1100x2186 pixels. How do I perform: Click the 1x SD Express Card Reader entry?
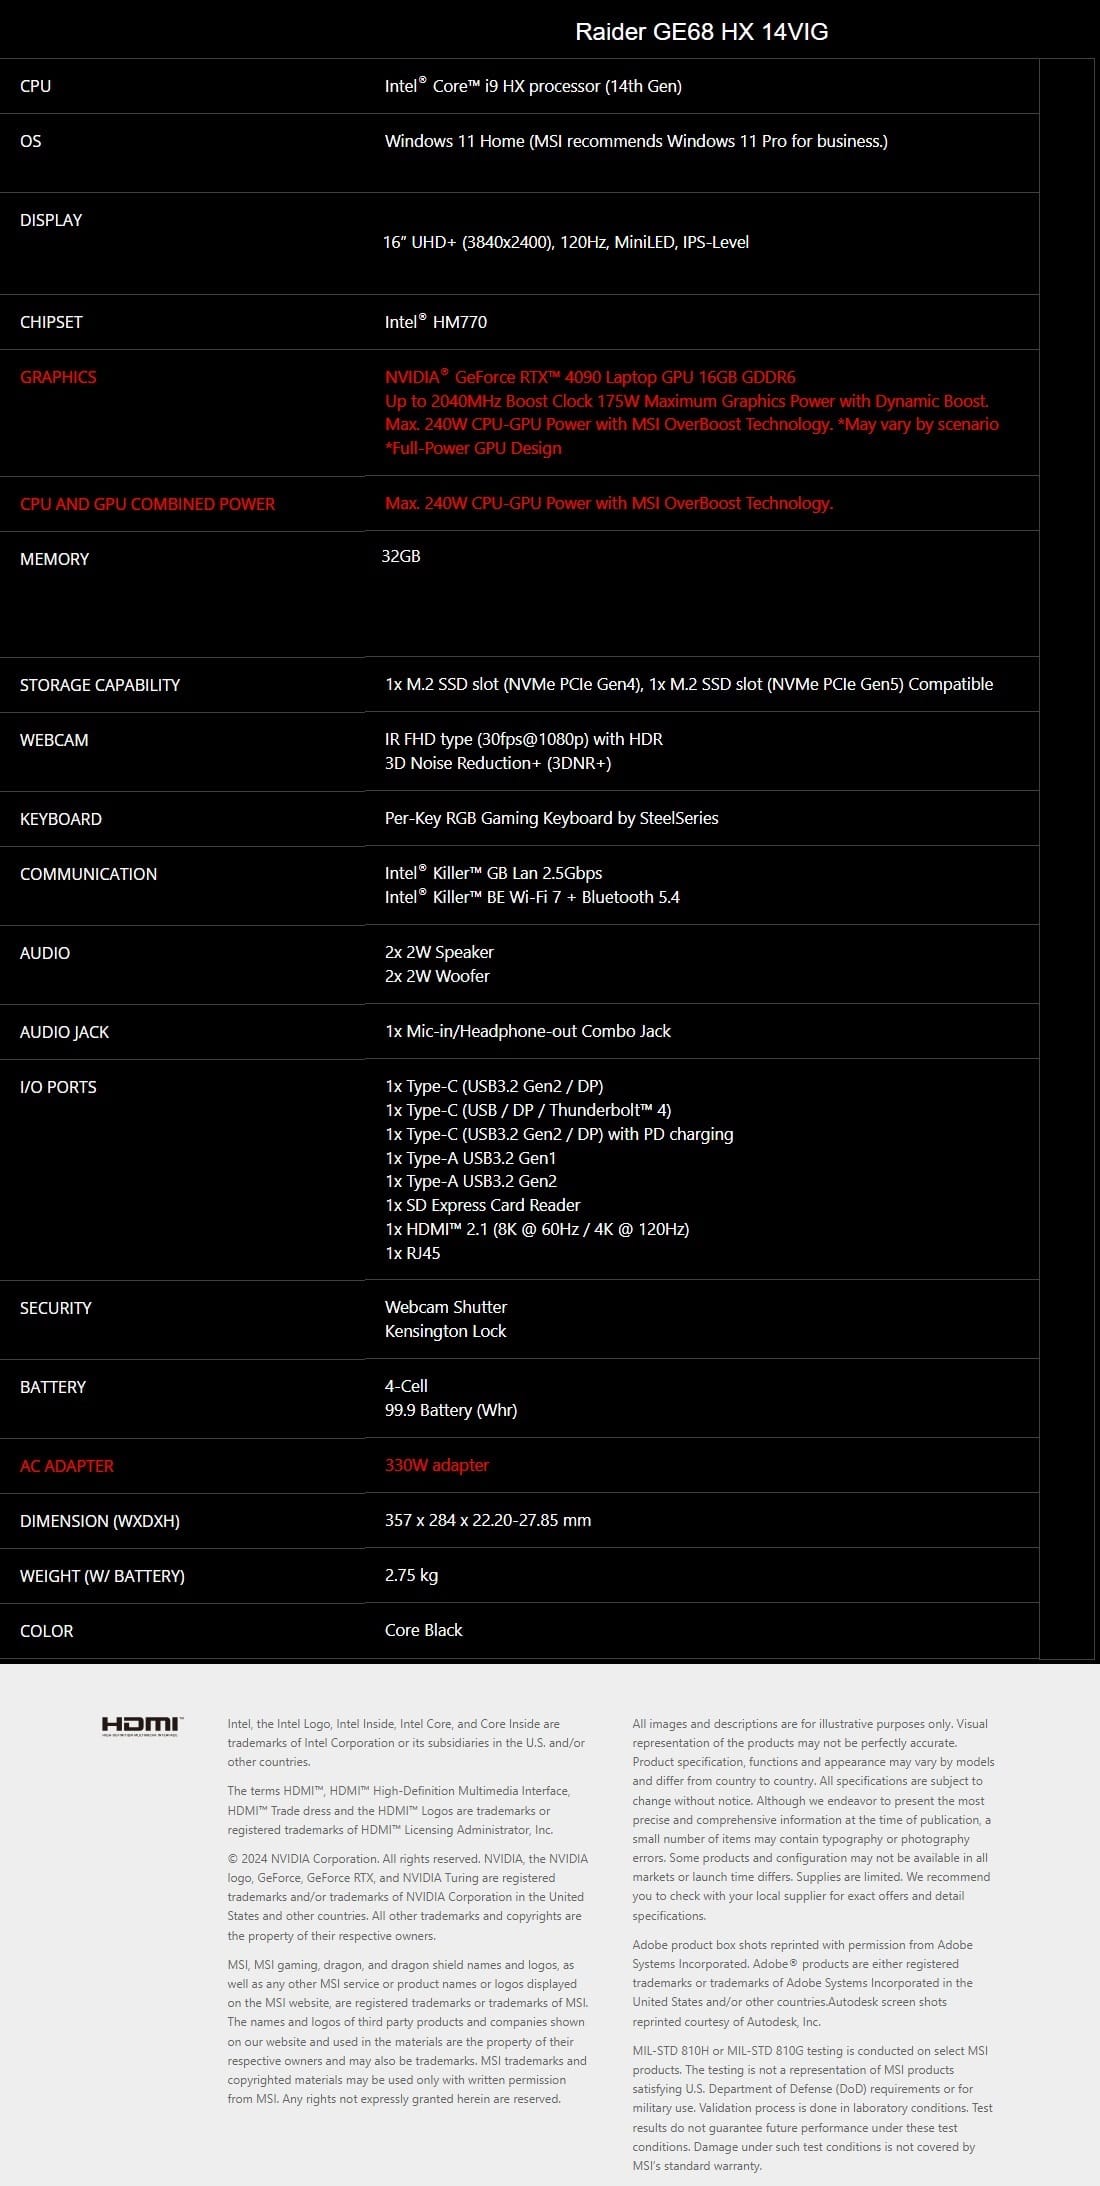click(482, 1205)
